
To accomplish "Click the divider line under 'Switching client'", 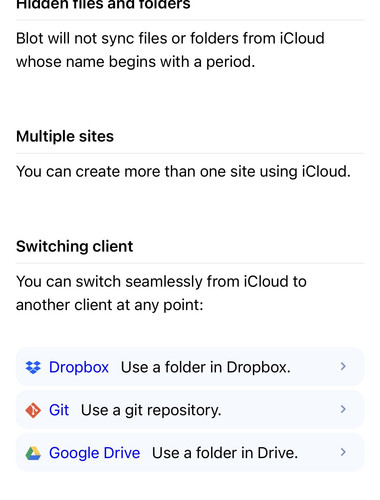I will 190,263.
